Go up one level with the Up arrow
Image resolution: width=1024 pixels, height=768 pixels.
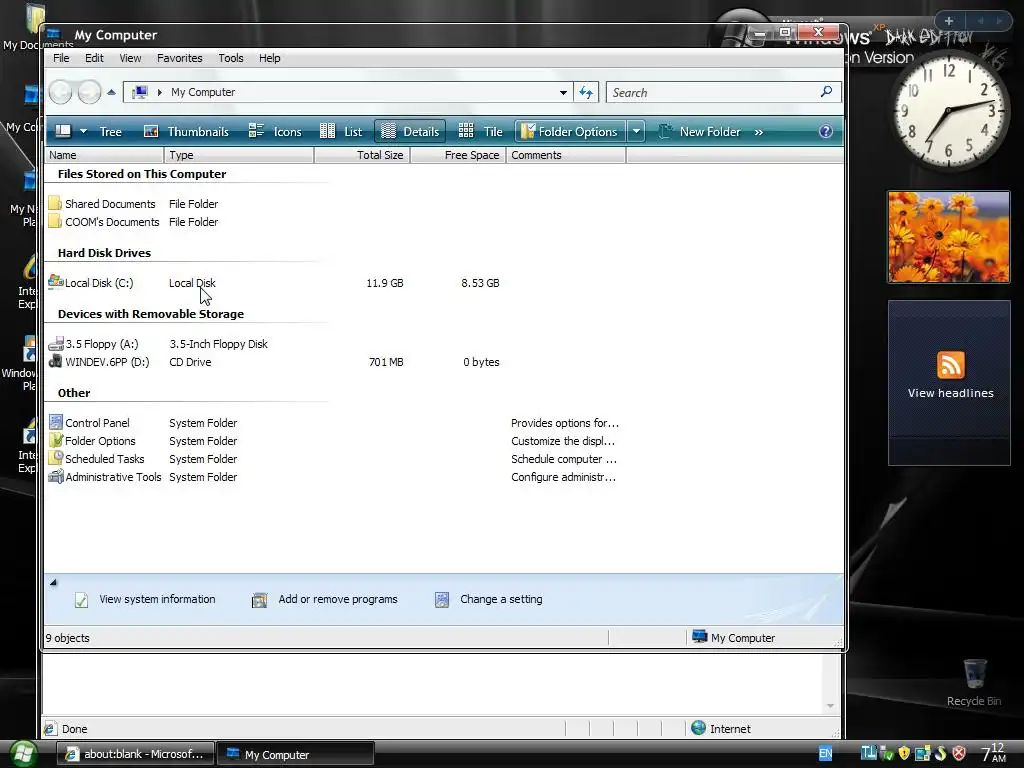[x=112, y=92]
